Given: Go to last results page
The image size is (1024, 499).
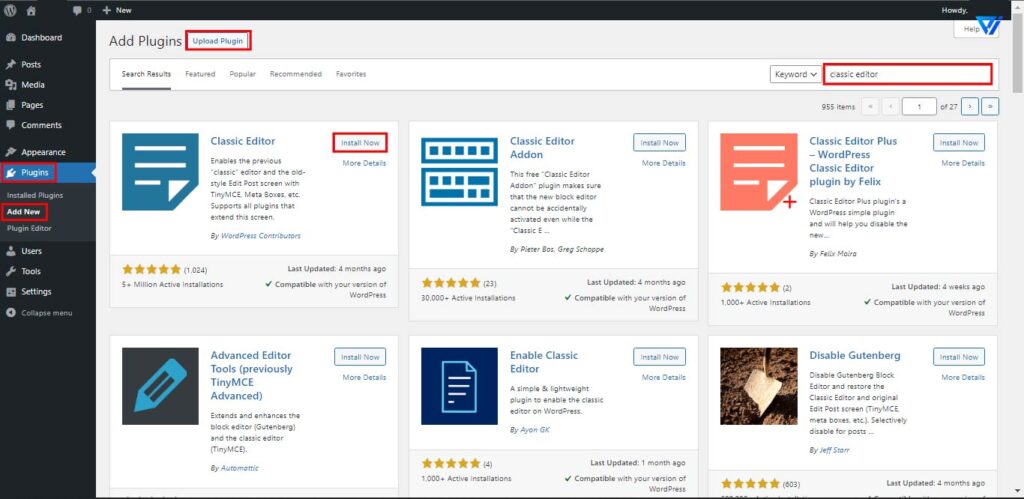Looking at the screenshot, I should (990, 106).
